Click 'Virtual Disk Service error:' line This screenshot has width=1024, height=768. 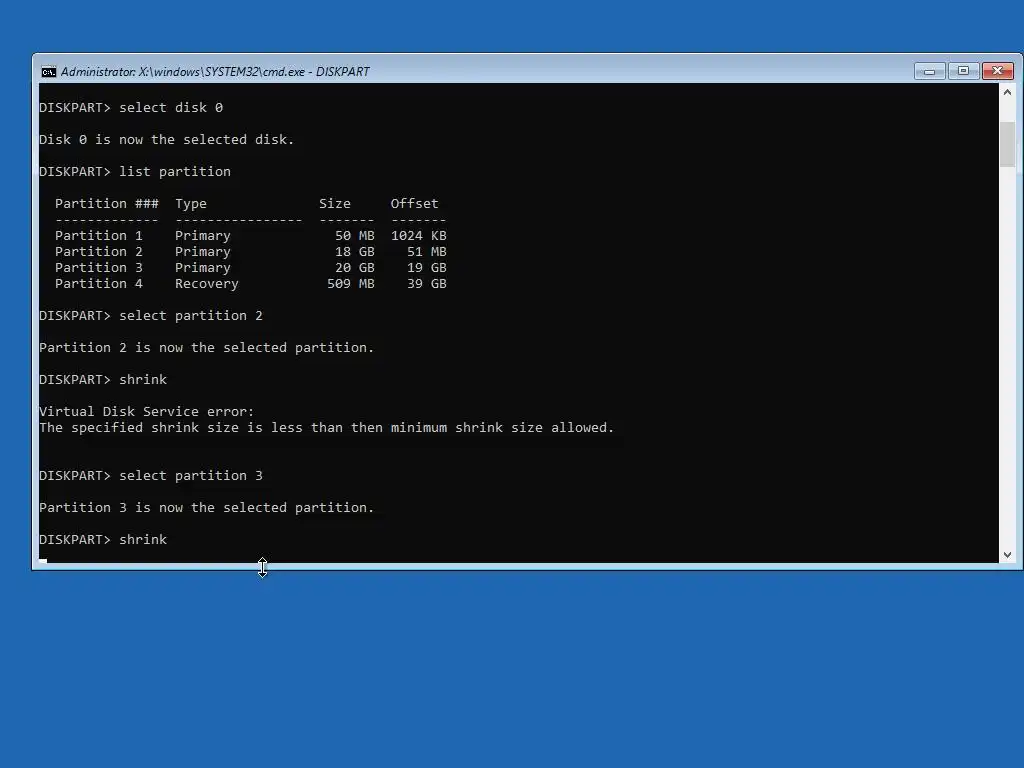146,411
